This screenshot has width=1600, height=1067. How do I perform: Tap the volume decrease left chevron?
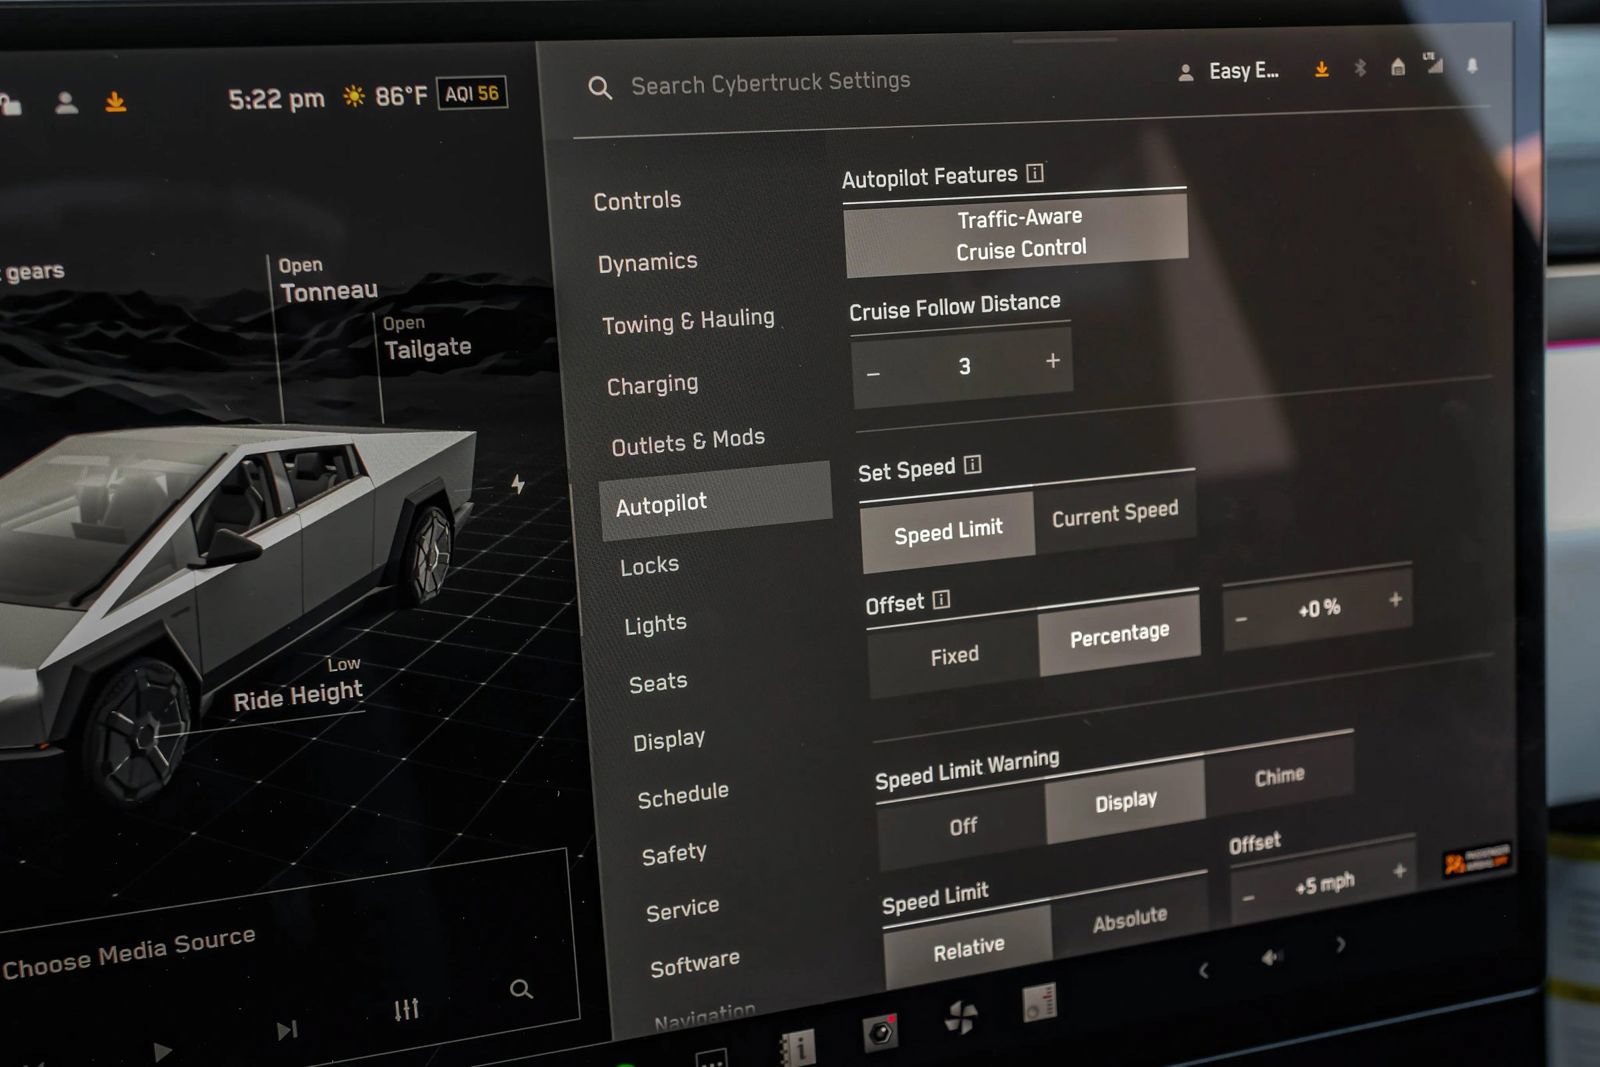[1203, 970]
